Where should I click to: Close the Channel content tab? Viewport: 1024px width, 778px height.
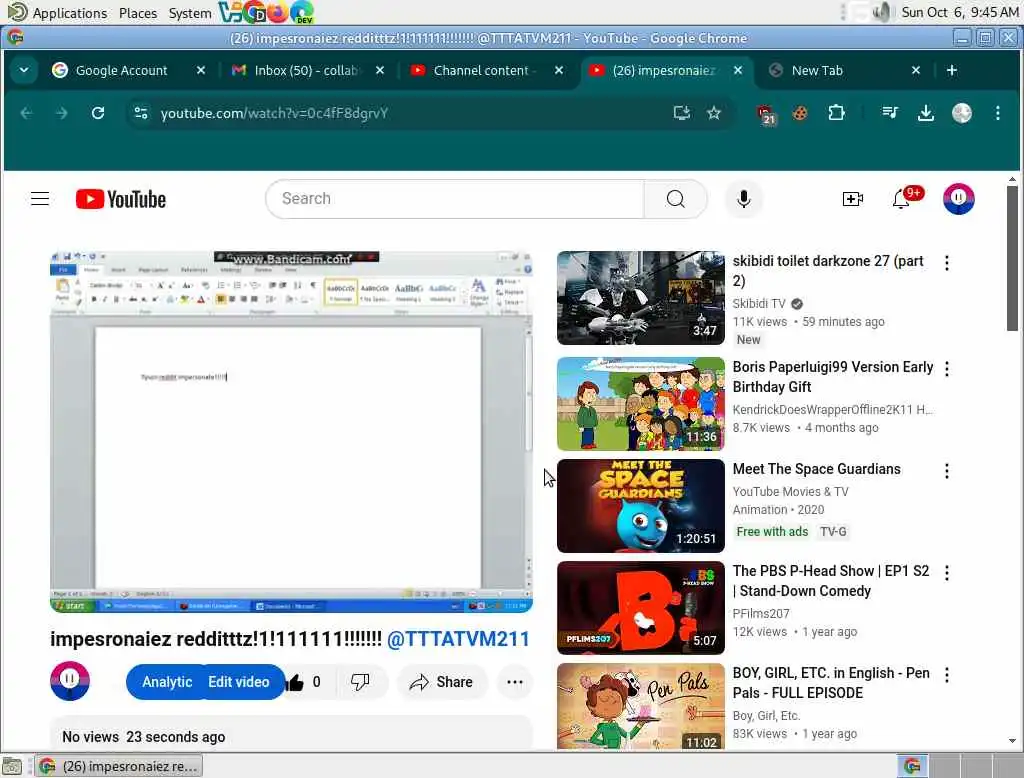pos(559,70)
